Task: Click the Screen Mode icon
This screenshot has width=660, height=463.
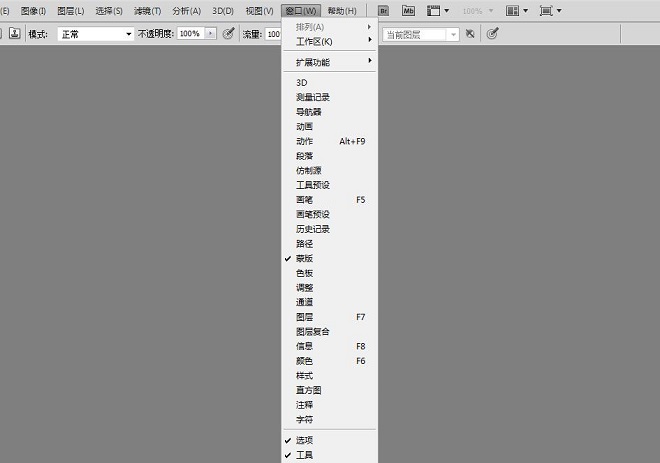Action: [x=548, y=10]
